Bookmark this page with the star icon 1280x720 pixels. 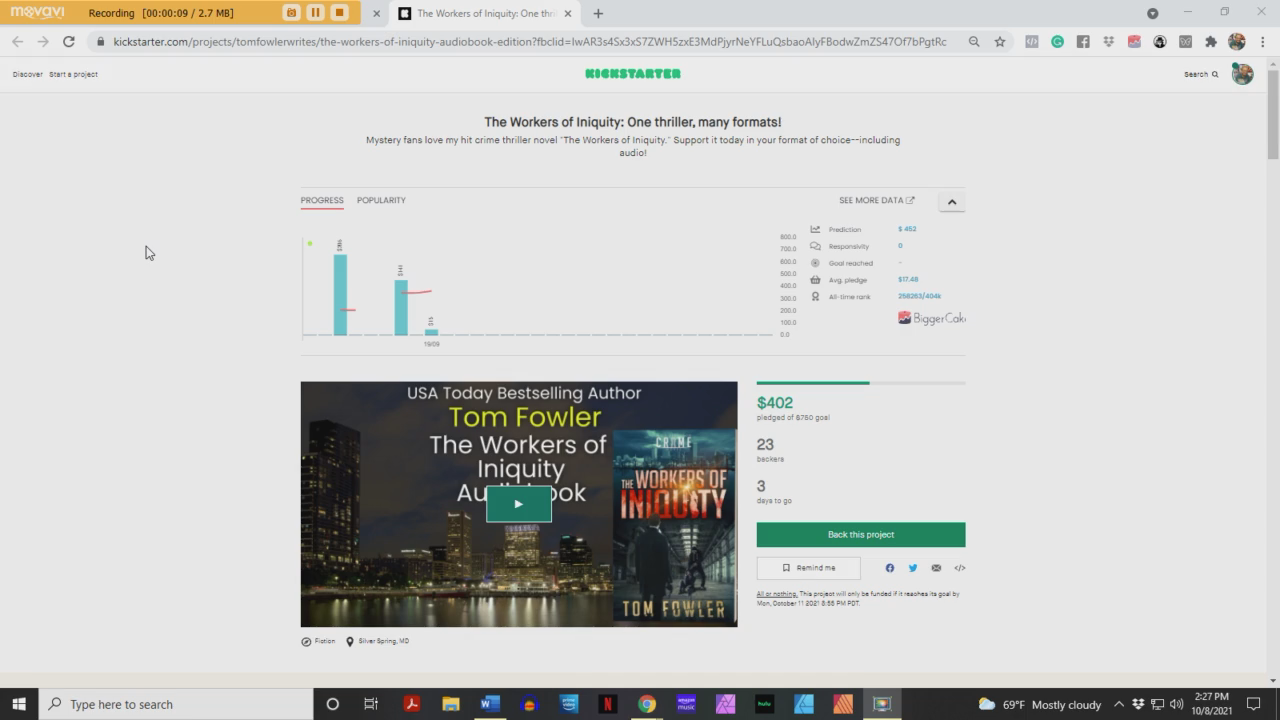(1000, 41)
